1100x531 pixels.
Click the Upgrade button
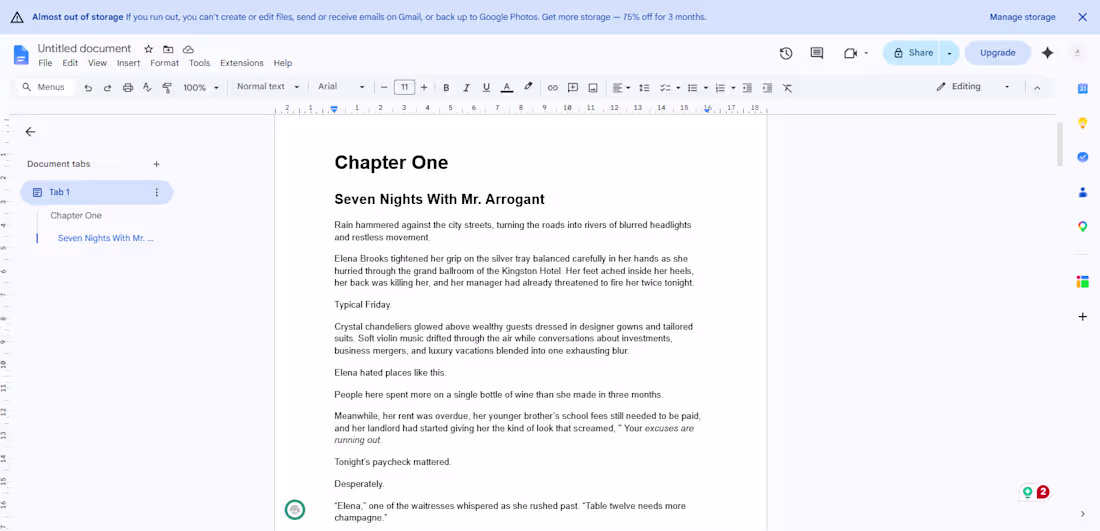tap(998, 53)
